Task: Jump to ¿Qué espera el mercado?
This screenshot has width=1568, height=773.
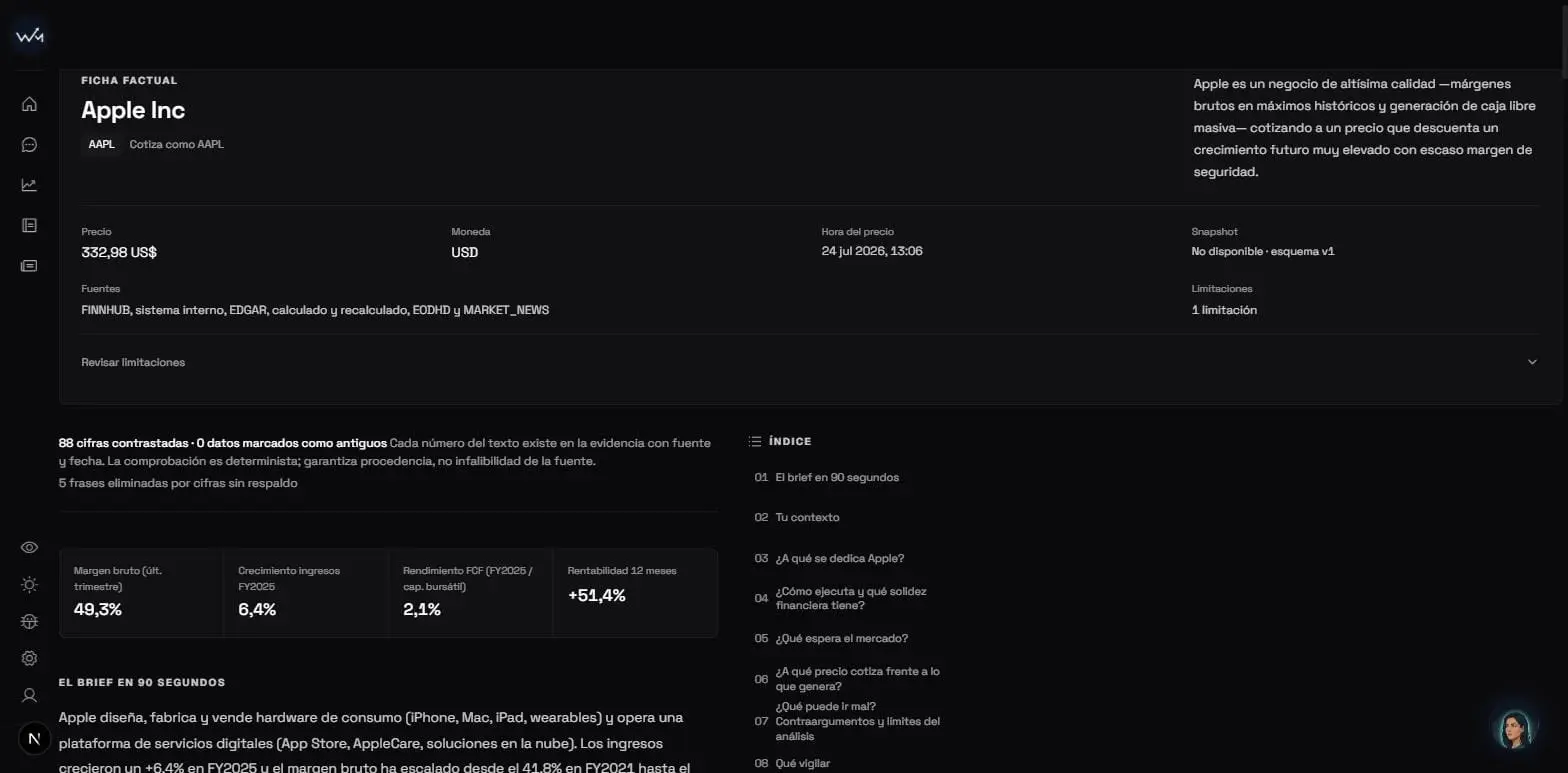Action: pyautogui.click(x=841, y=638)
